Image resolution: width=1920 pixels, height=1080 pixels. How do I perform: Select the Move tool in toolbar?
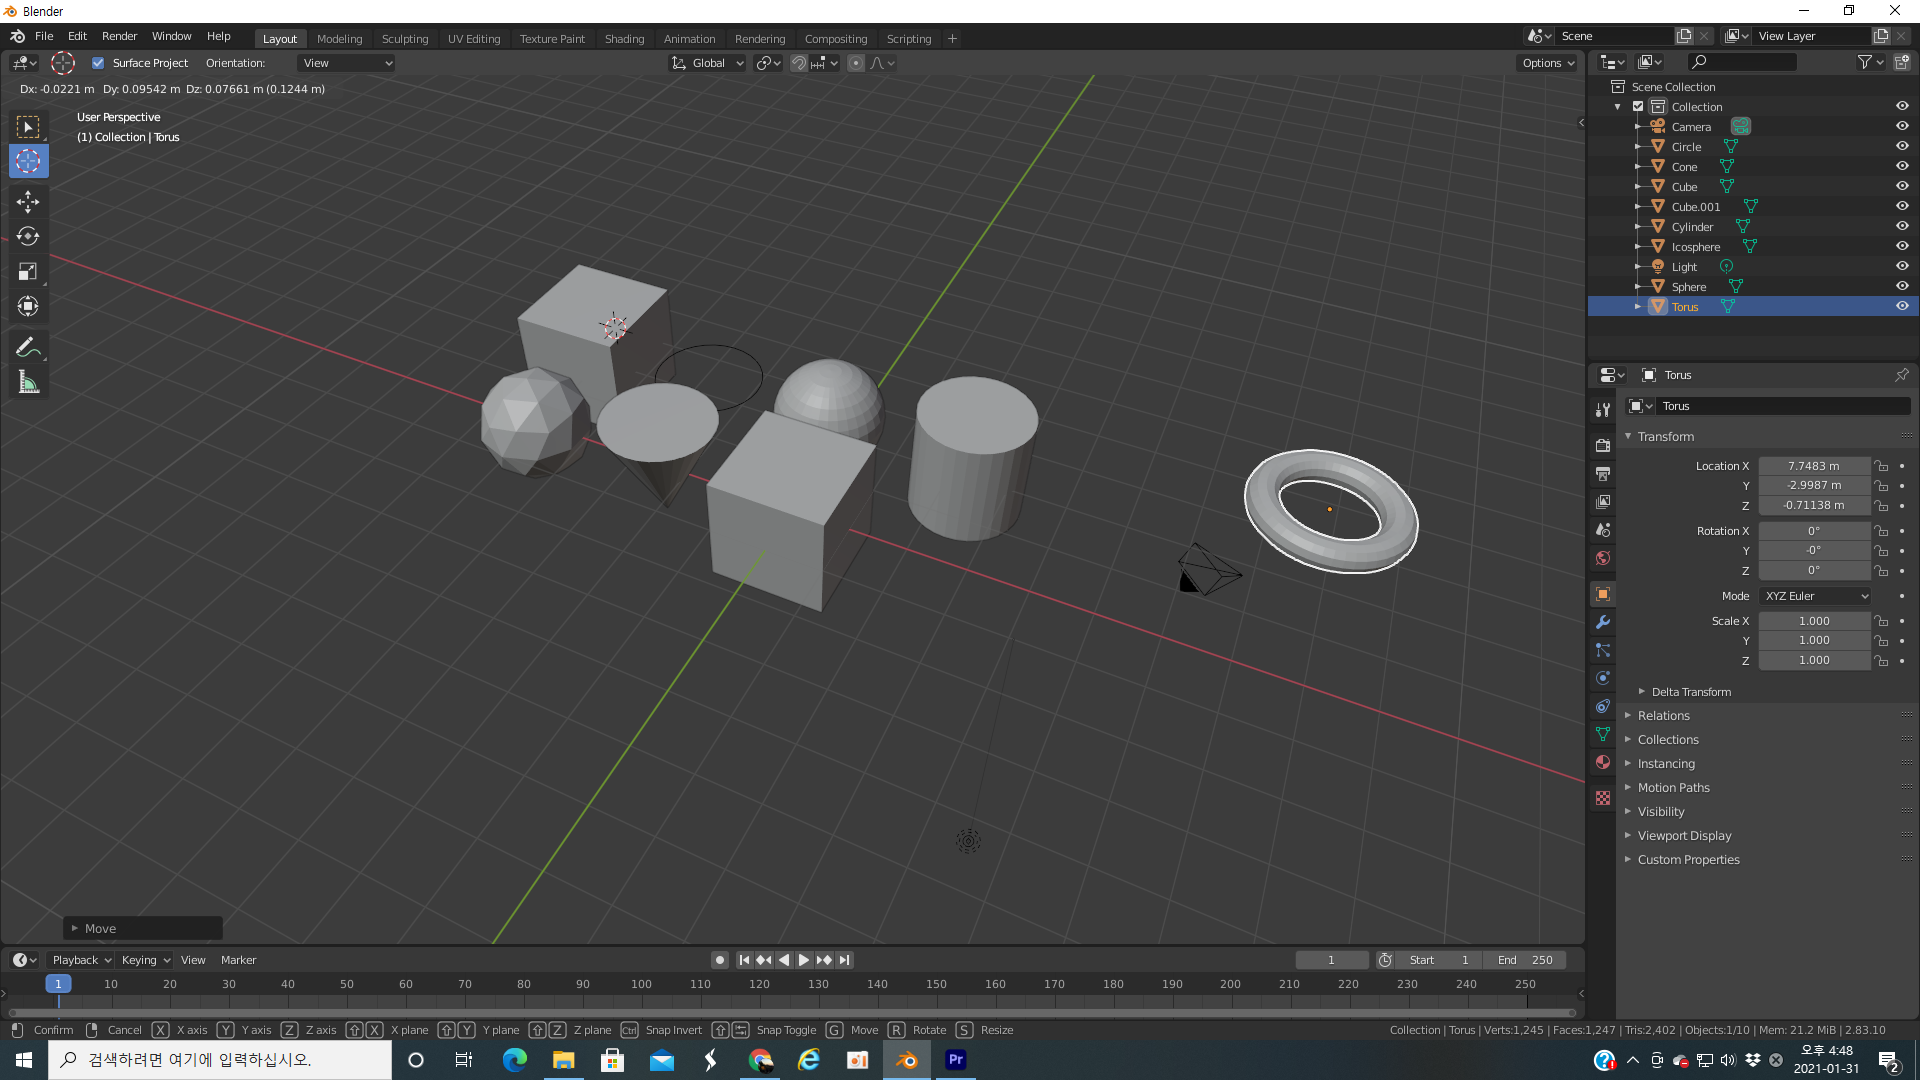[x=28, y=201]
